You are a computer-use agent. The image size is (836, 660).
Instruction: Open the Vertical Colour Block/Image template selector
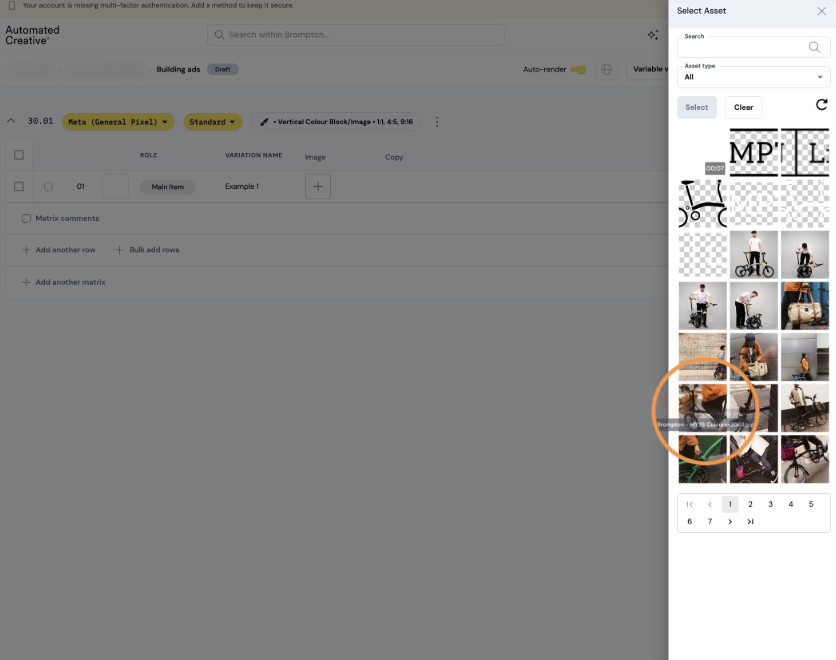point(335,122)
